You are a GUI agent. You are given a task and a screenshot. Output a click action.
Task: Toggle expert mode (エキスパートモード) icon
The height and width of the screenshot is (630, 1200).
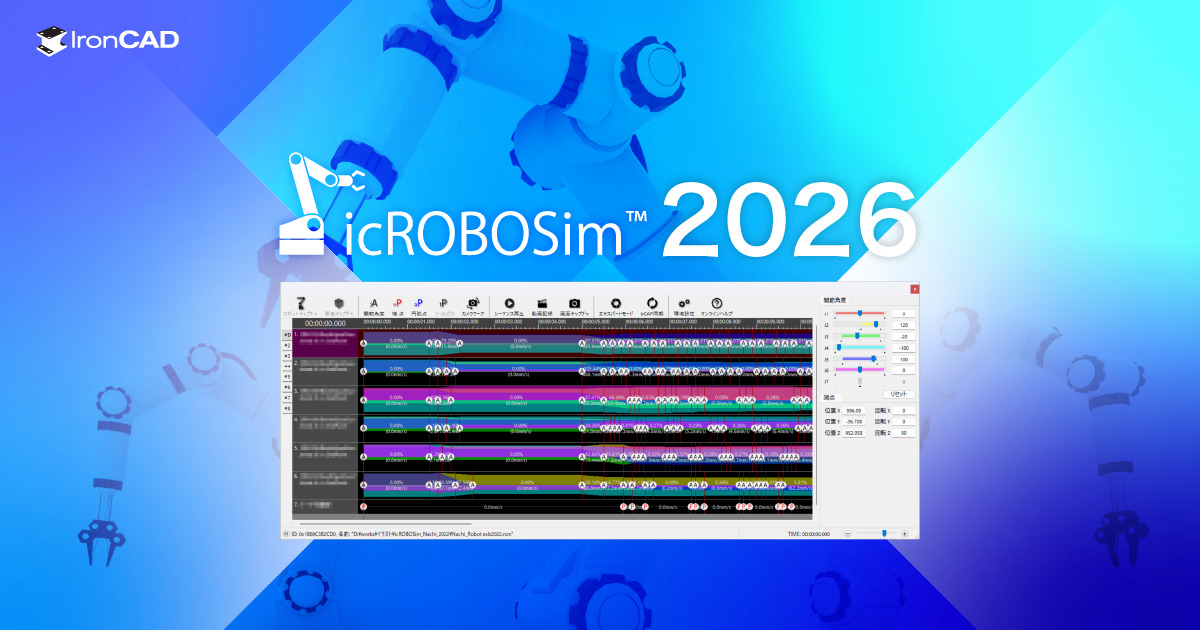pyautogui.click(x=617, y=302)
